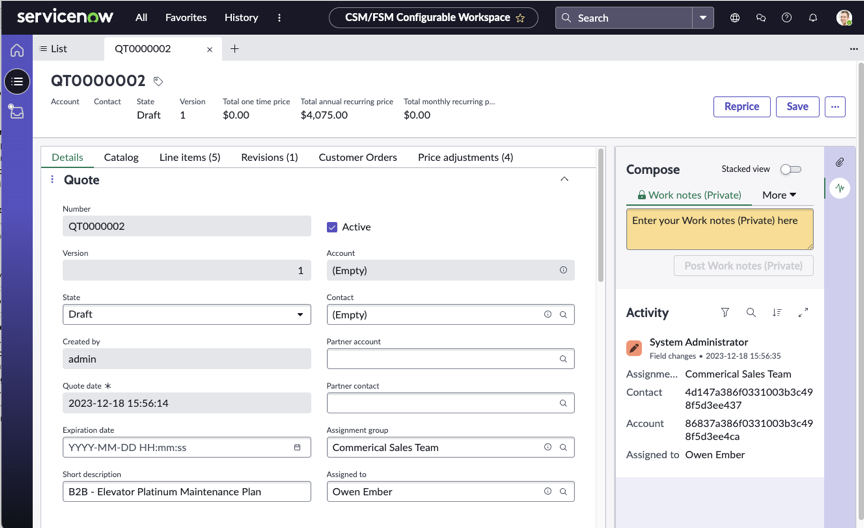The height and width of the screenshot is (528, 864).
Task: Expand the Activity panel to full size
Action: pyautogui.click(x=803, y=313)
